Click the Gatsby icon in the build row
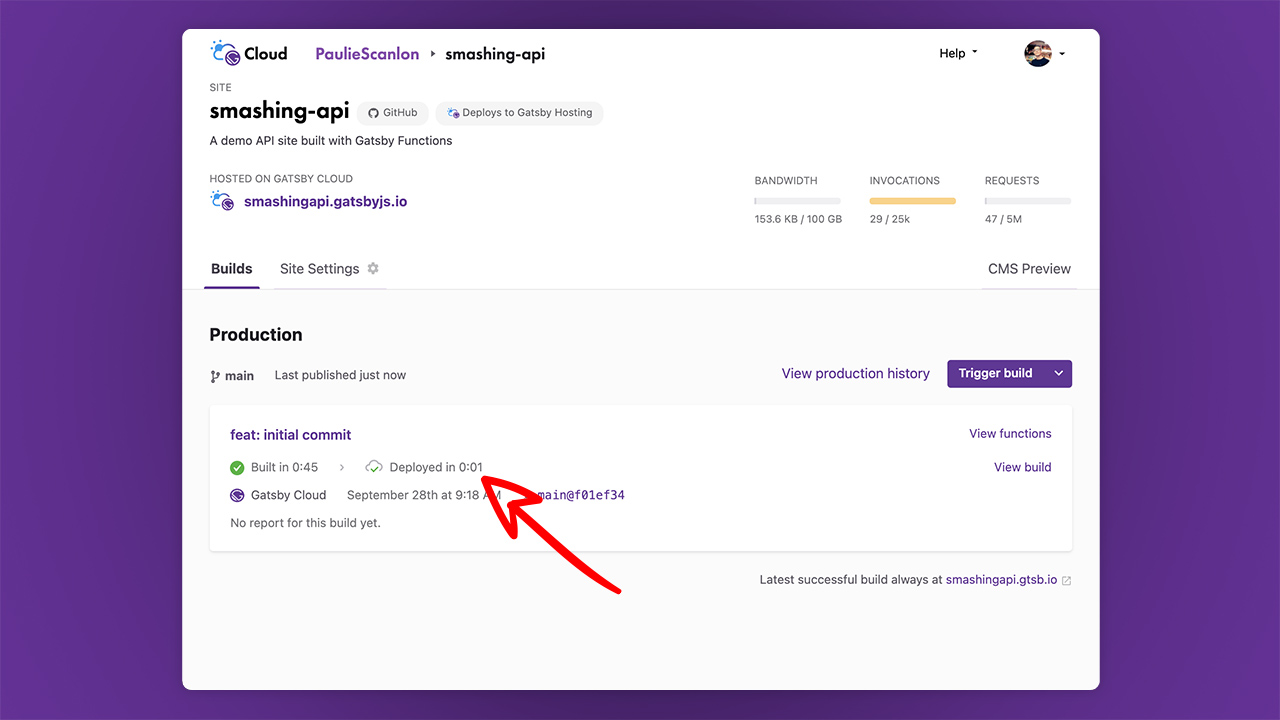The image size is (1280, 720). click(237, 495)
